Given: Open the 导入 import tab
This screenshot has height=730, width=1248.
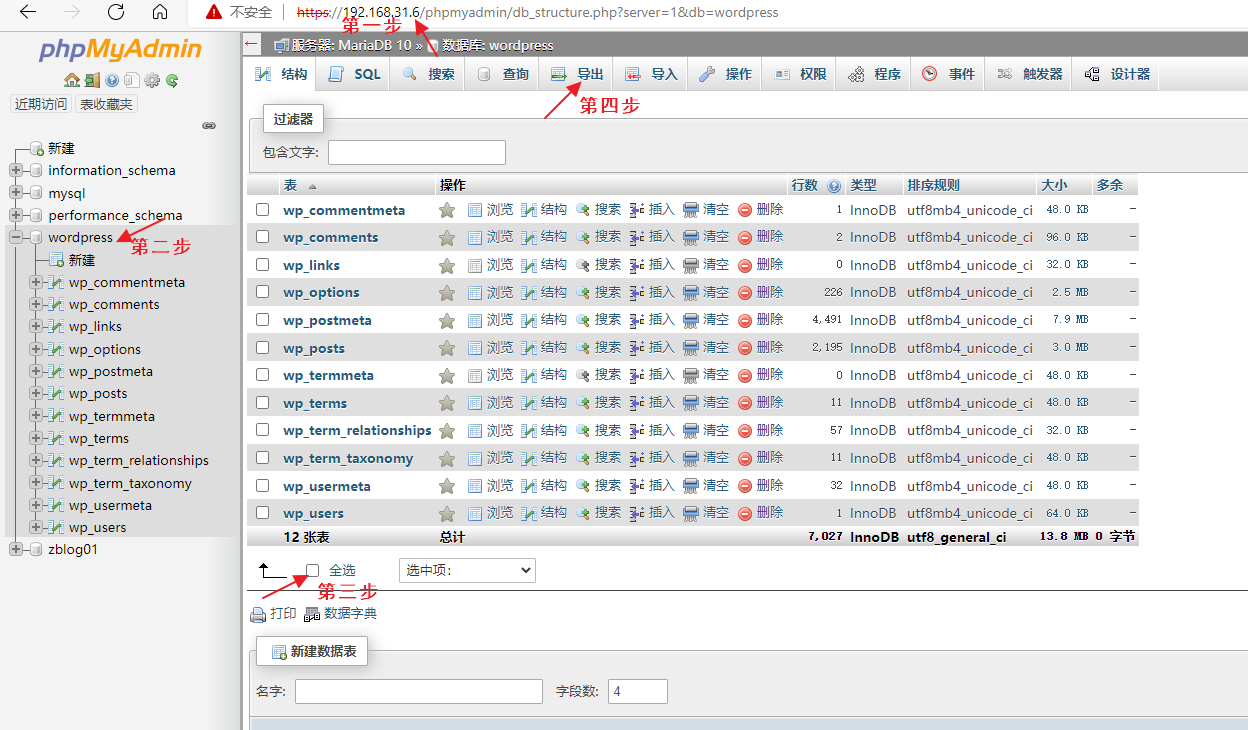Looking at the screenshot, I should [x=651, y=74].
